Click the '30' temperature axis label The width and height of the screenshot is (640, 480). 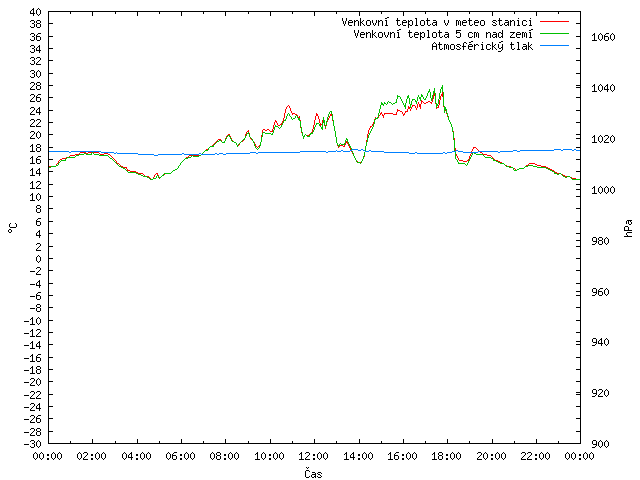coord(36,74)
